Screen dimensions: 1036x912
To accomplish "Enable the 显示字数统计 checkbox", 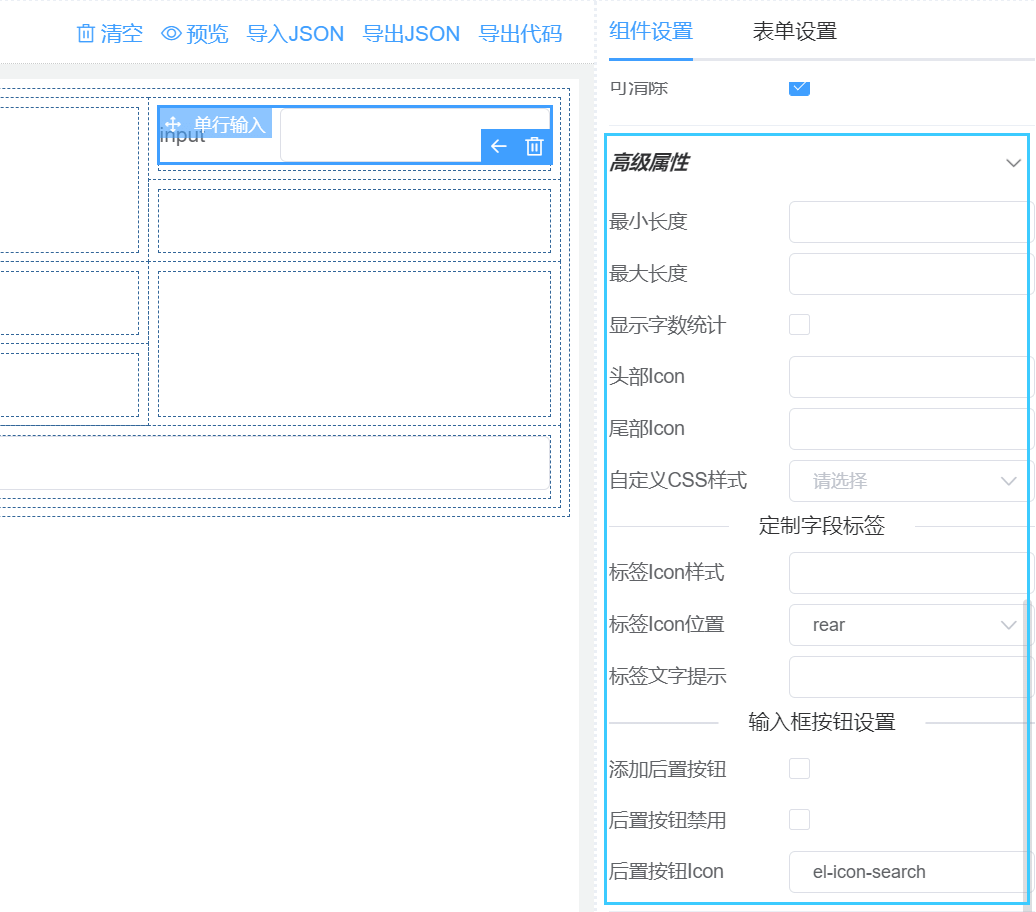I will (x=799, y=325).
